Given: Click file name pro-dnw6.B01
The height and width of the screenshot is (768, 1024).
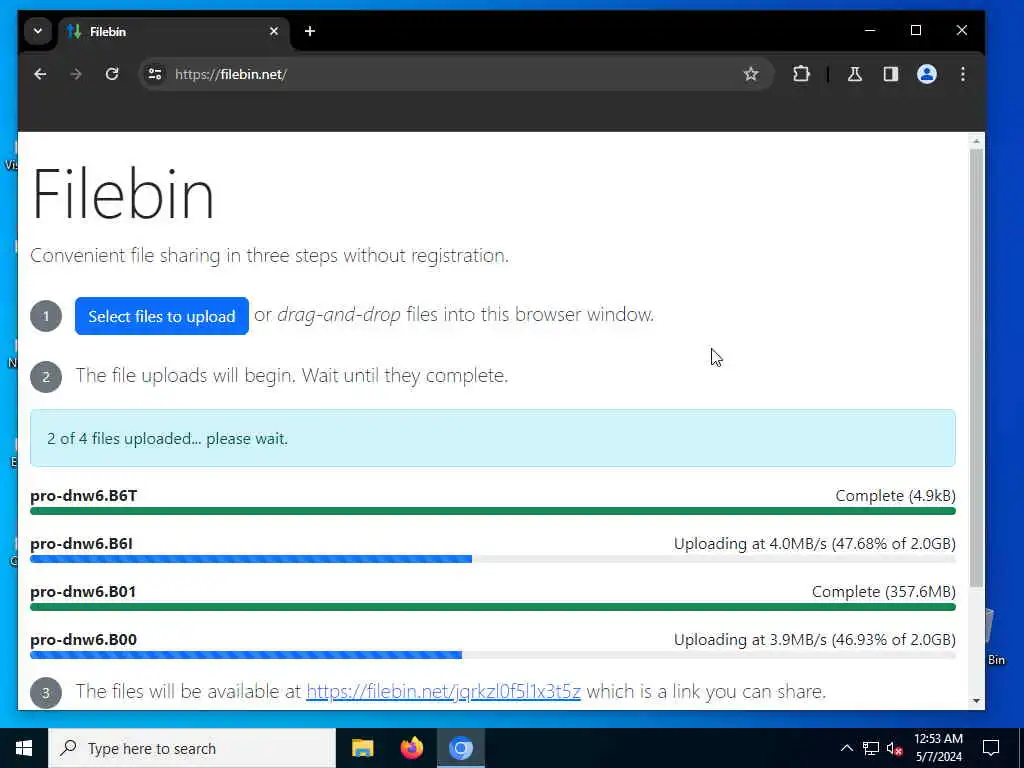Looking at the screenshot, I should [83, 592].
